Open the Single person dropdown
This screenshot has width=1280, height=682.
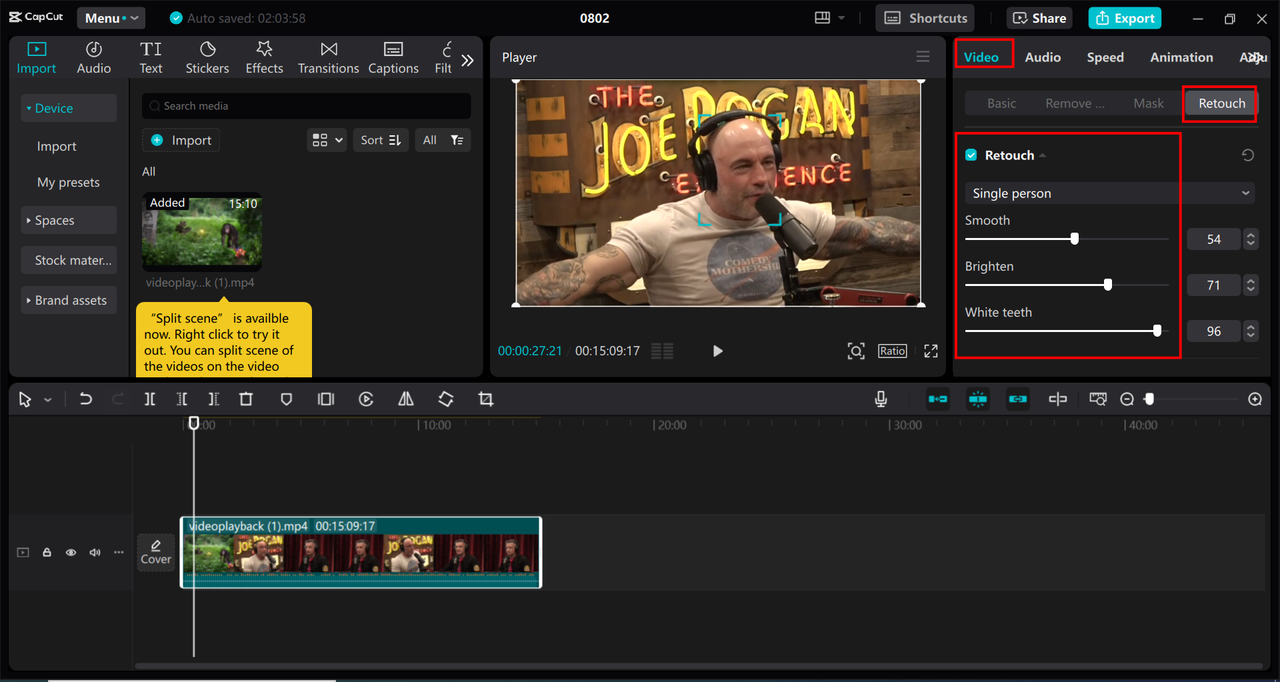(x=1109, y=193)
